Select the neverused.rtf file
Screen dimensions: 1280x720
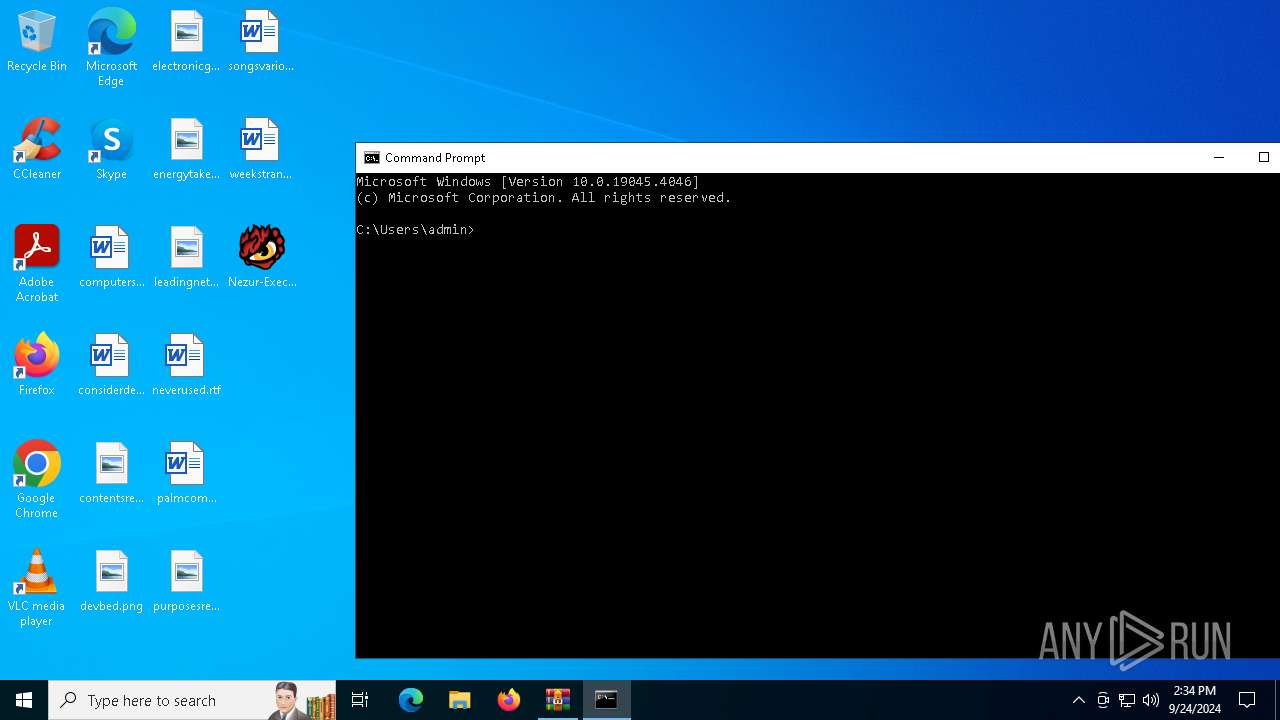click(x=186, y=366)
